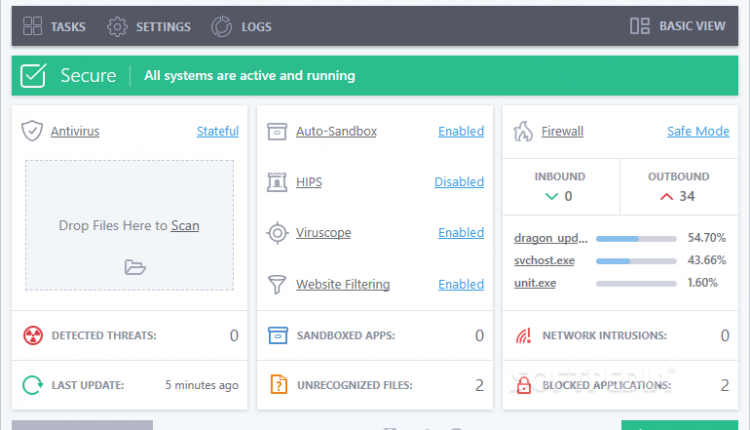Open the Viruscope link

(x=323, y=232)
